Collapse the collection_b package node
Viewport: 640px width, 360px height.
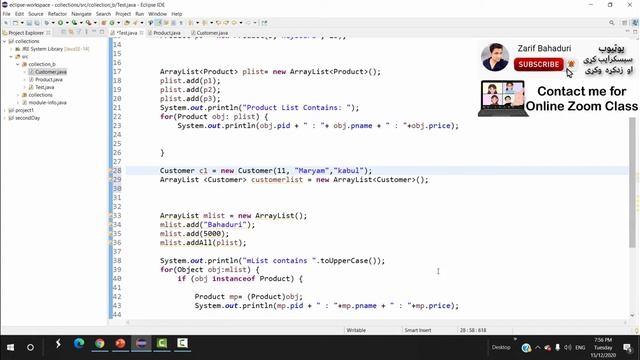[18, 64]
